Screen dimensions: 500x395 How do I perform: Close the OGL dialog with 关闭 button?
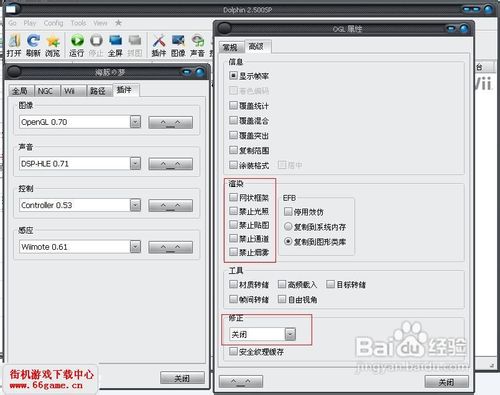pyautogui.click(x=446, y=382)
